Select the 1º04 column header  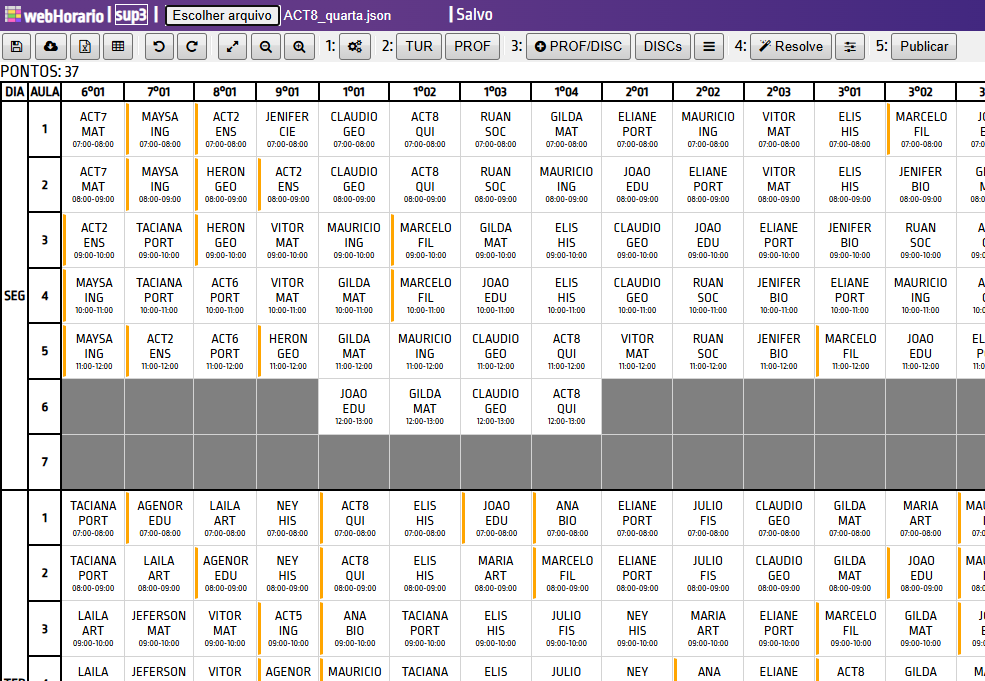click(x=567, y=92)
